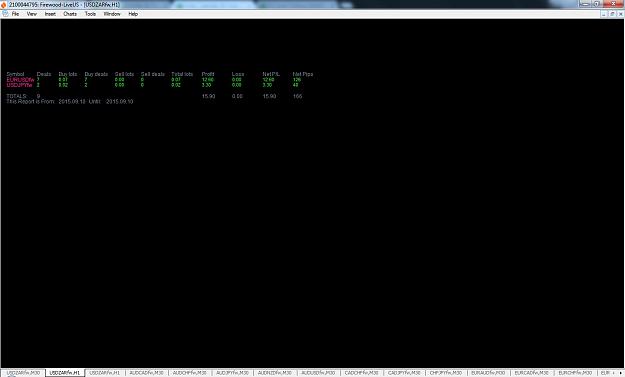
Task: Click the Buy deals column header
Action: click(96, 74)
